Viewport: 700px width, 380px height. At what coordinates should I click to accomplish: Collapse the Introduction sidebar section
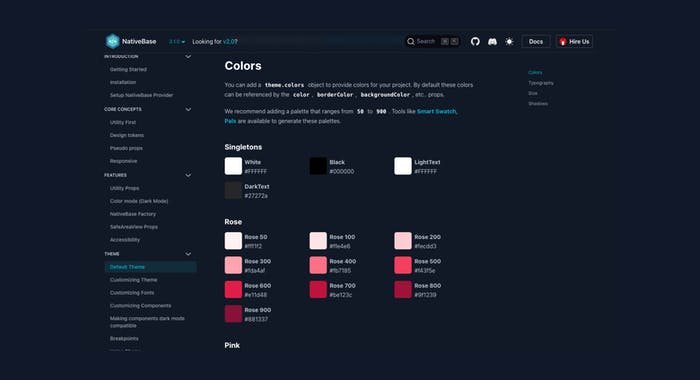coord(188,56)
